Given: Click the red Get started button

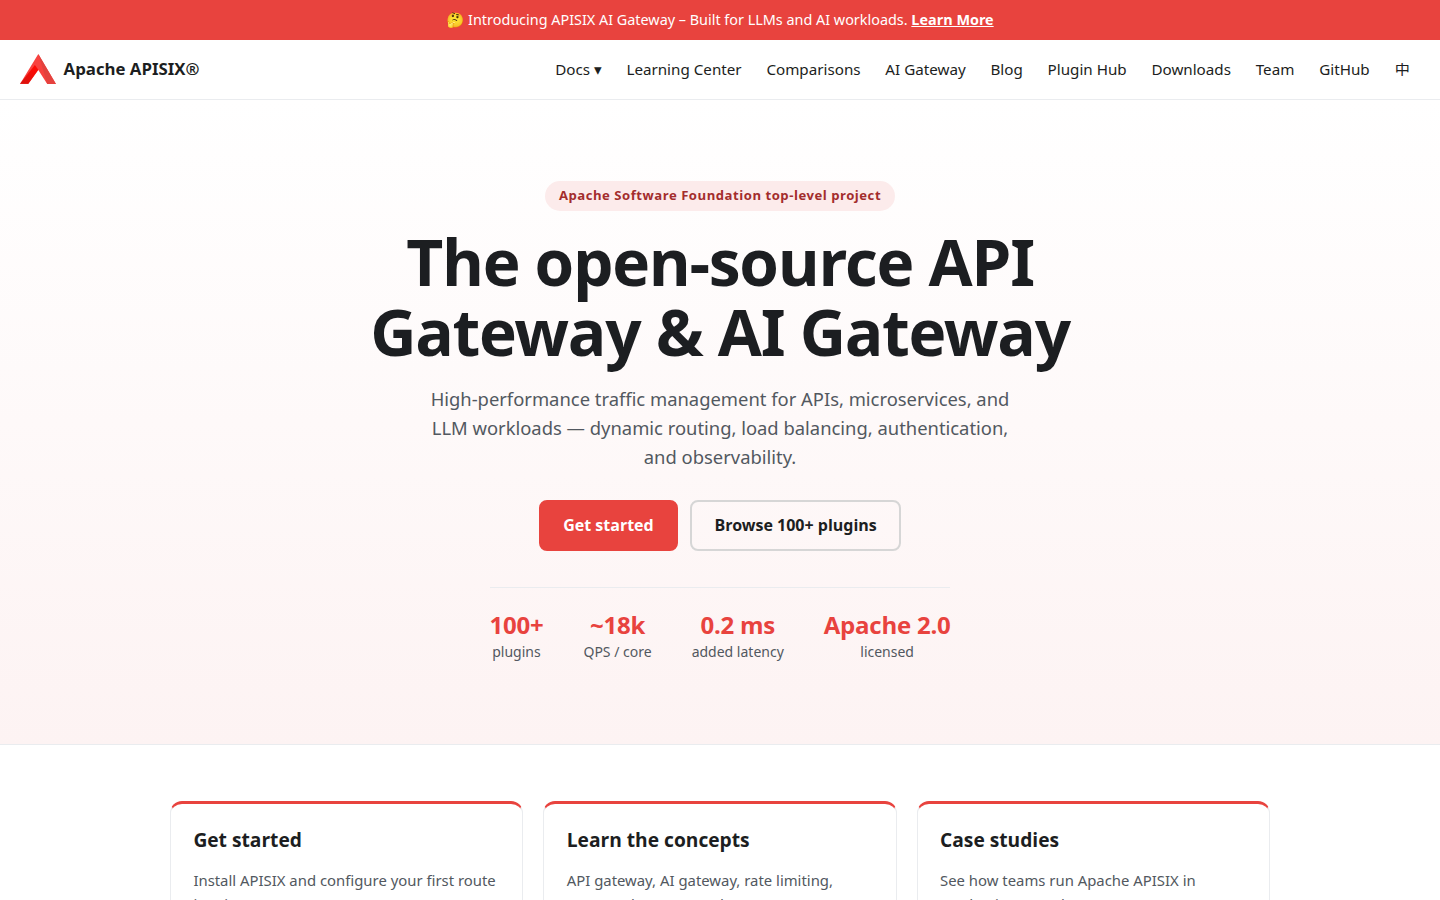Looking at the screenshot, I should coord(608,525).
